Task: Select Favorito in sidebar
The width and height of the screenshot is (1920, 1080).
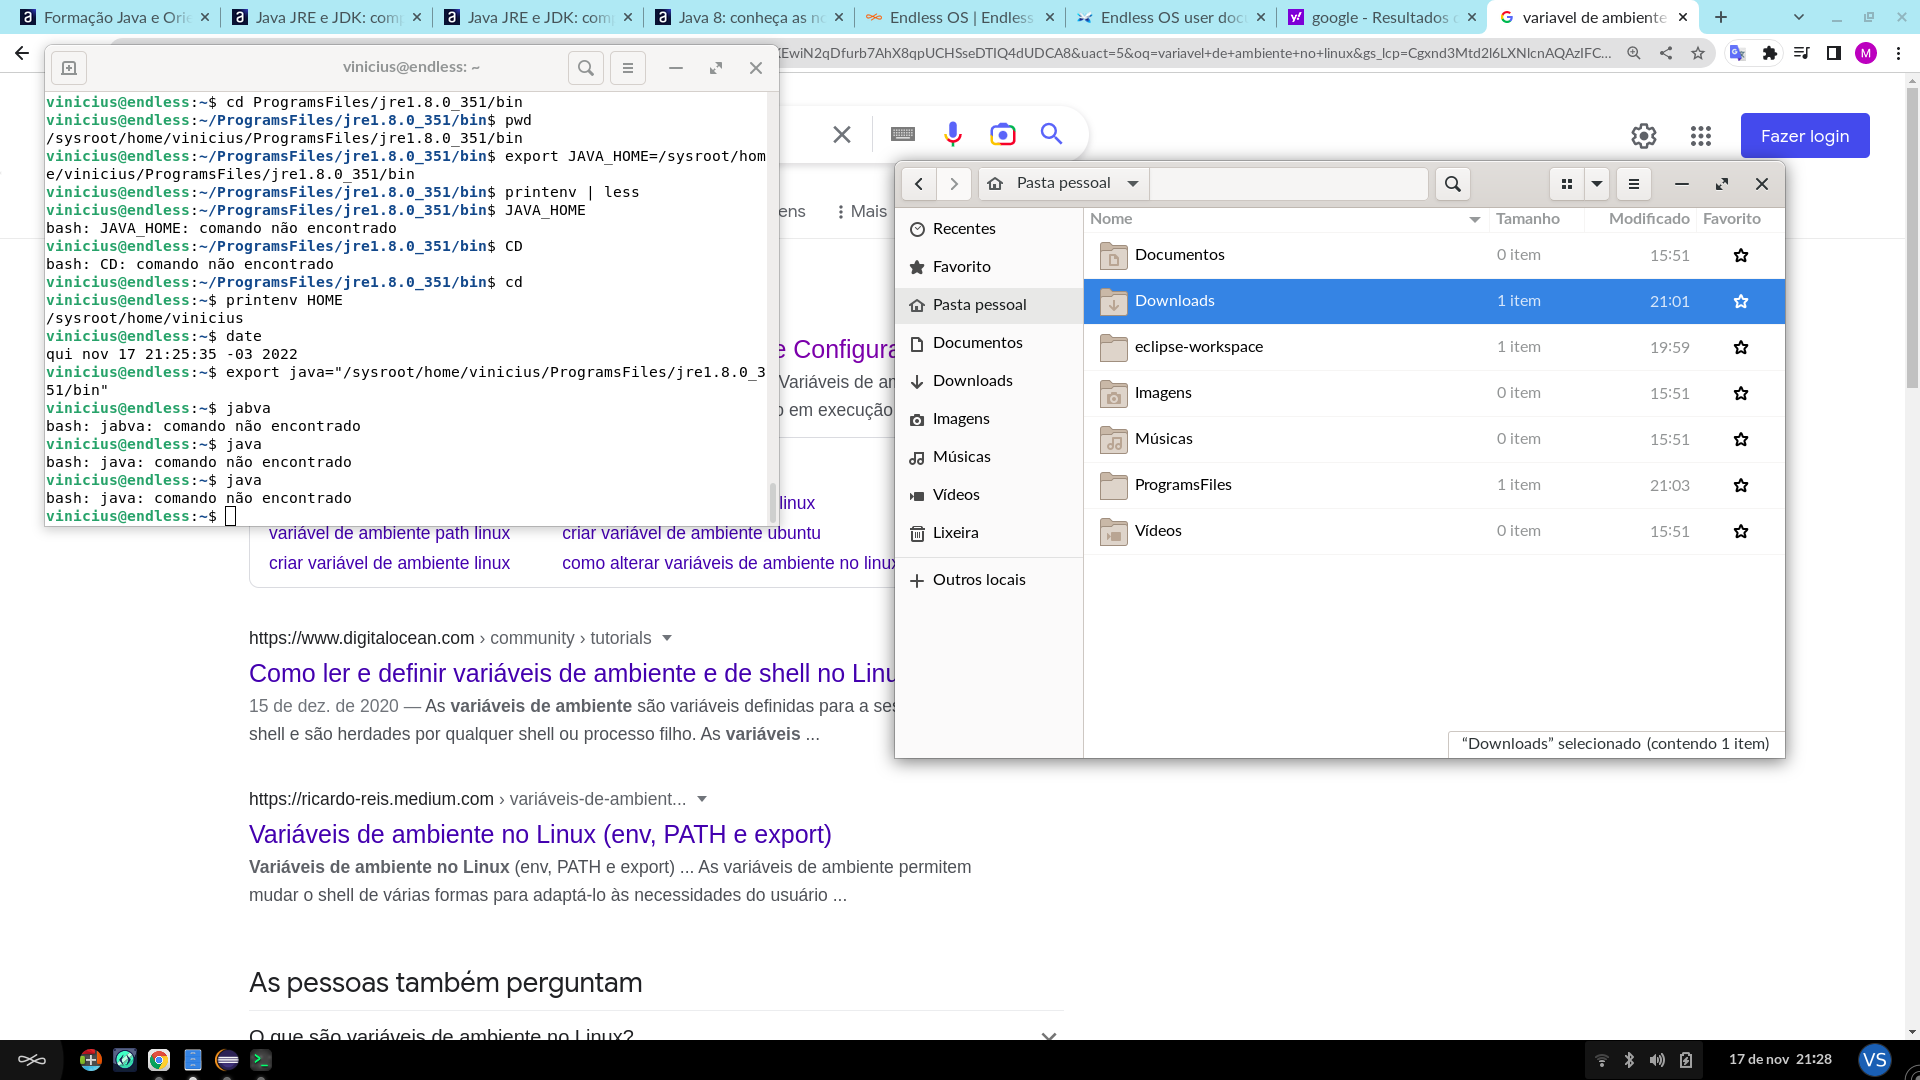Action: click(989, 267)
